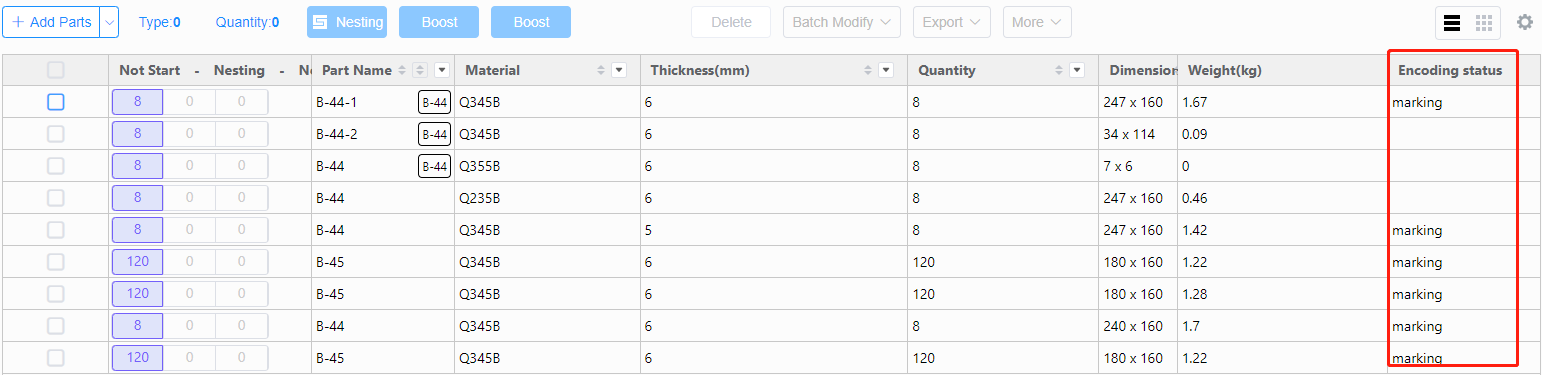Check the B-44-1 row checkbox
The image size is (1542, 375).
click(56, 102)
